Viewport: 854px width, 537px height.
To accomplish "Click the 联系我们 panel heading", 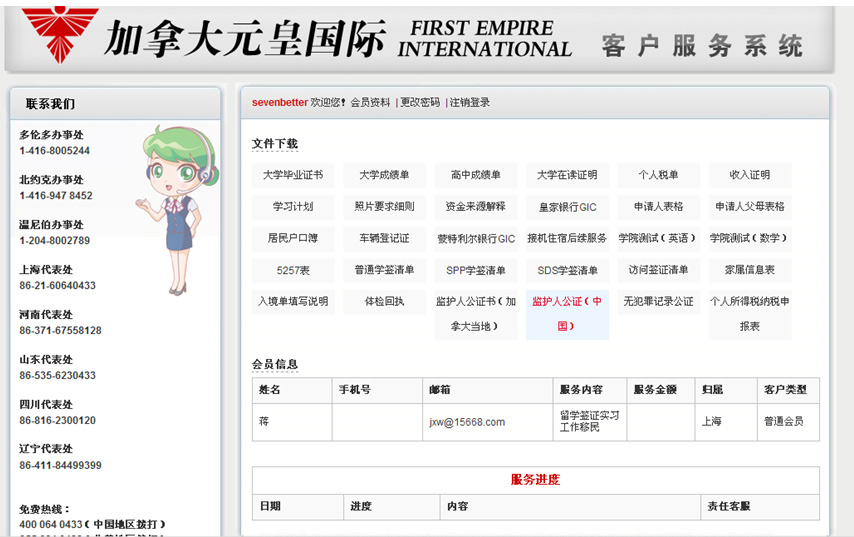I will (x=50, y=103).
